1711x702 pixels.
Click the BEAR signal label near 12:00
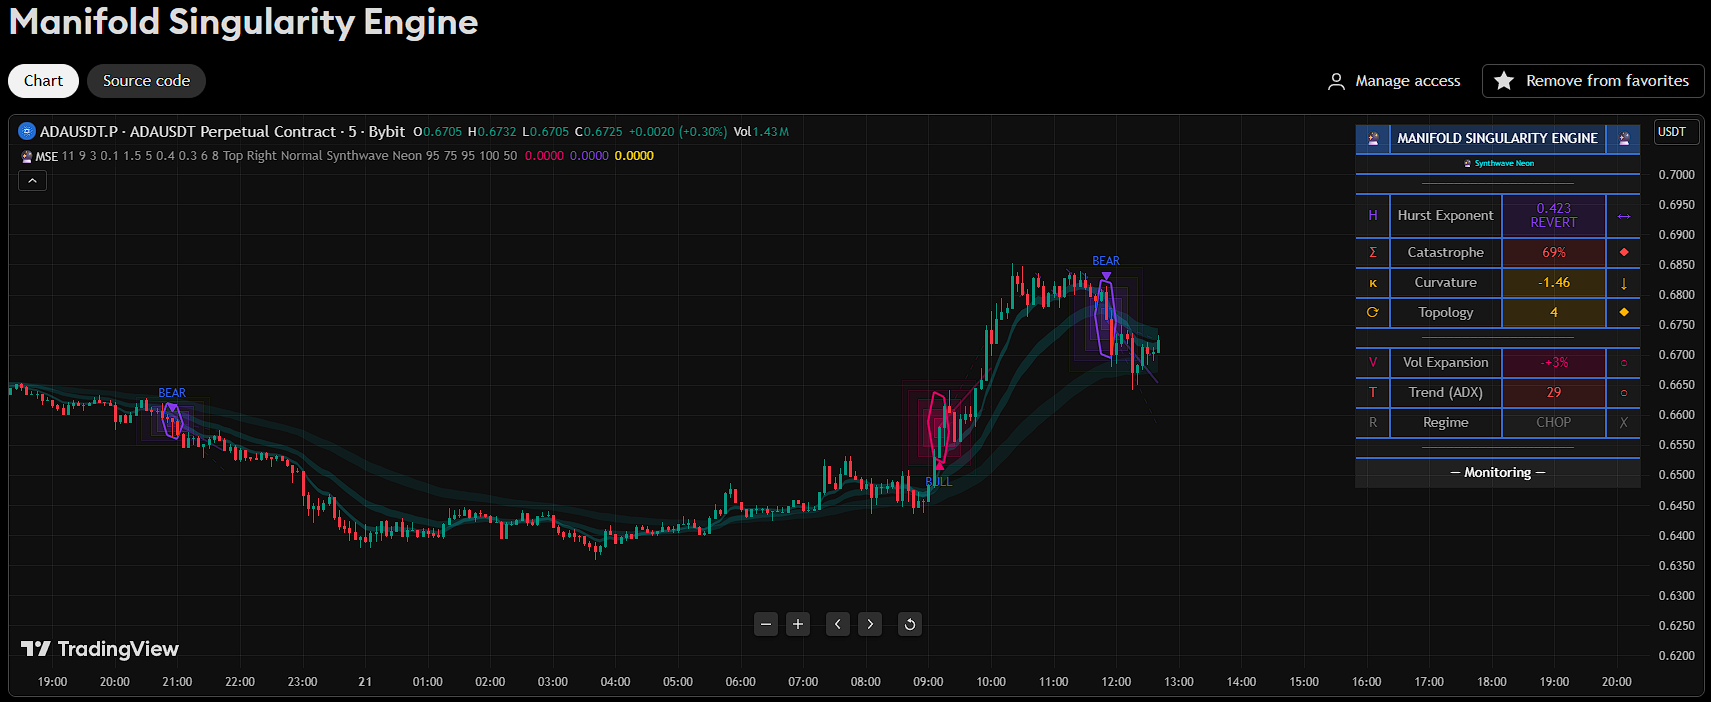[x=1106, y=261]
